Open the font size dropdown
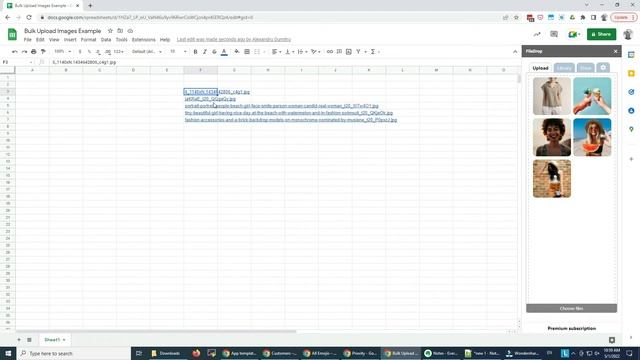640x360 pixels. tap(178, 52)
